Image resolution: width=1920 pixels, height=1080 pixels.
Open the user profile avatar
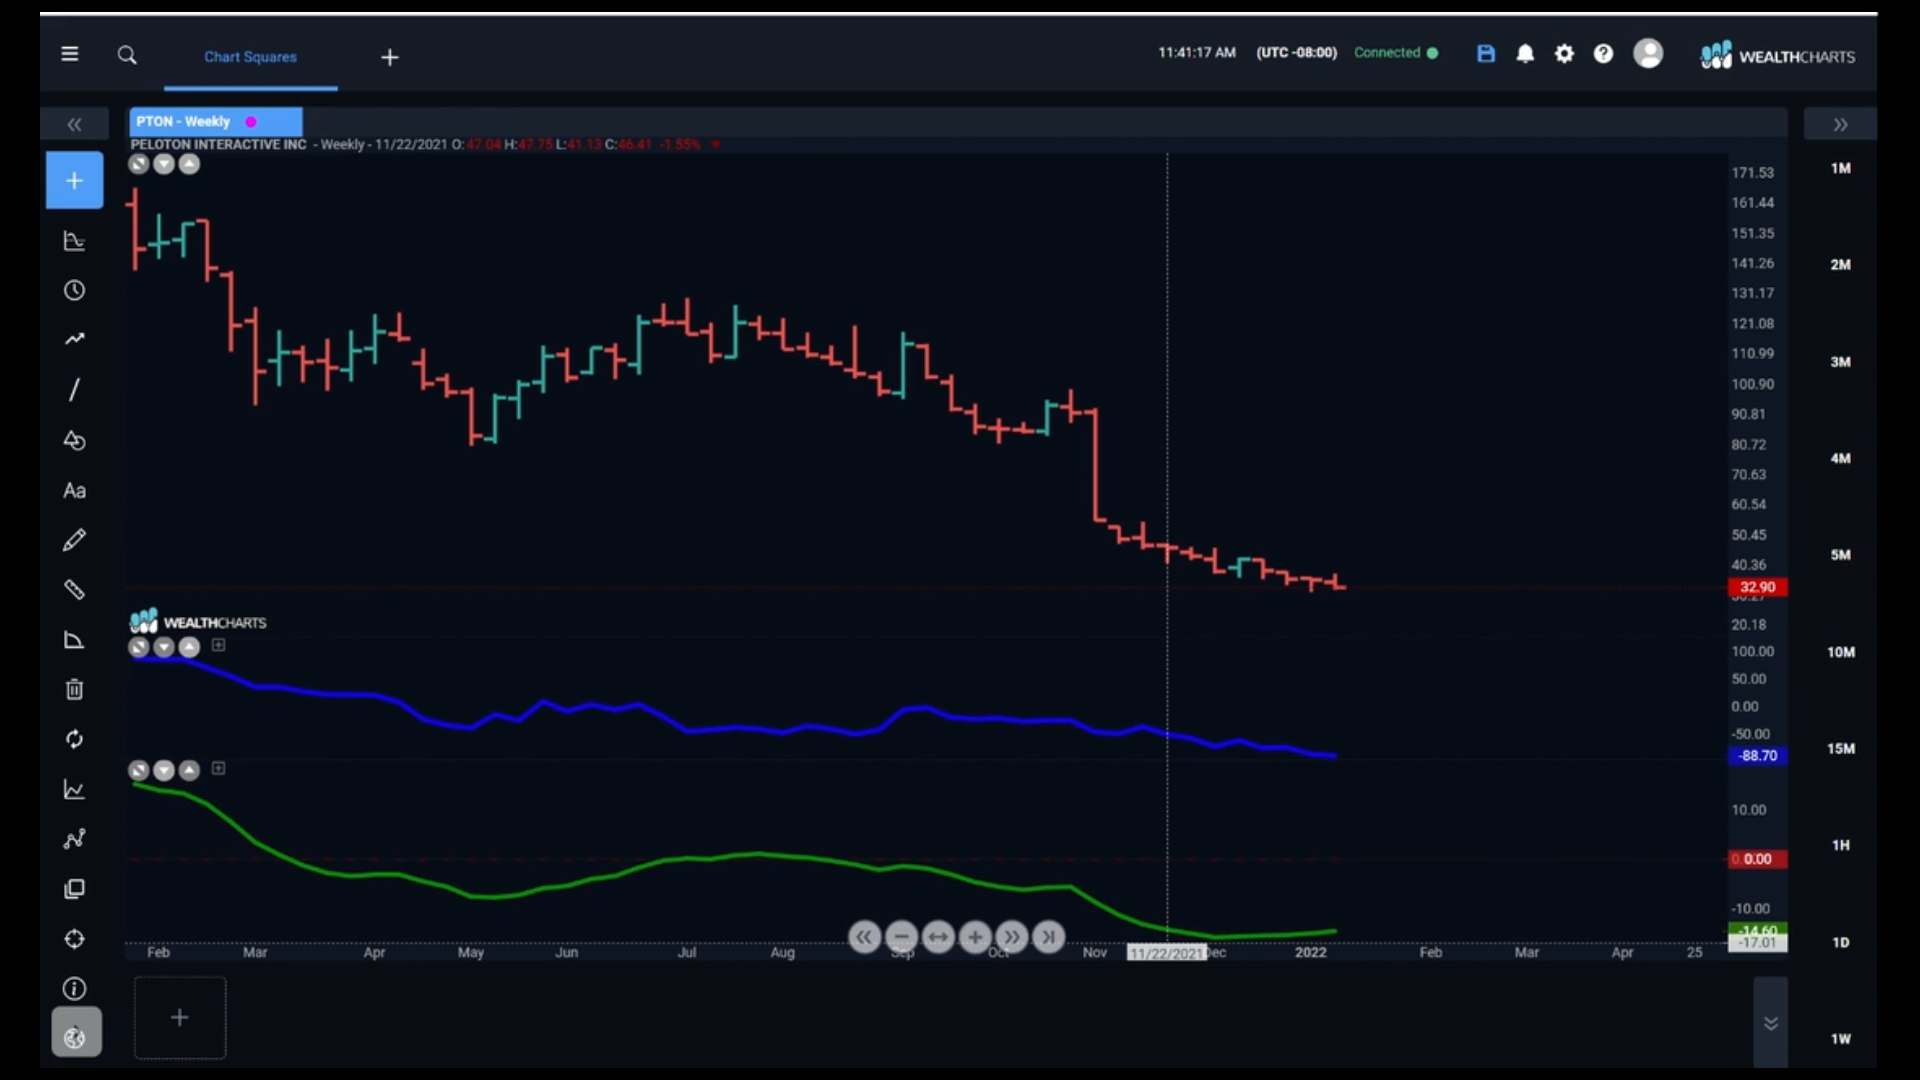(x=1648, y=53)
